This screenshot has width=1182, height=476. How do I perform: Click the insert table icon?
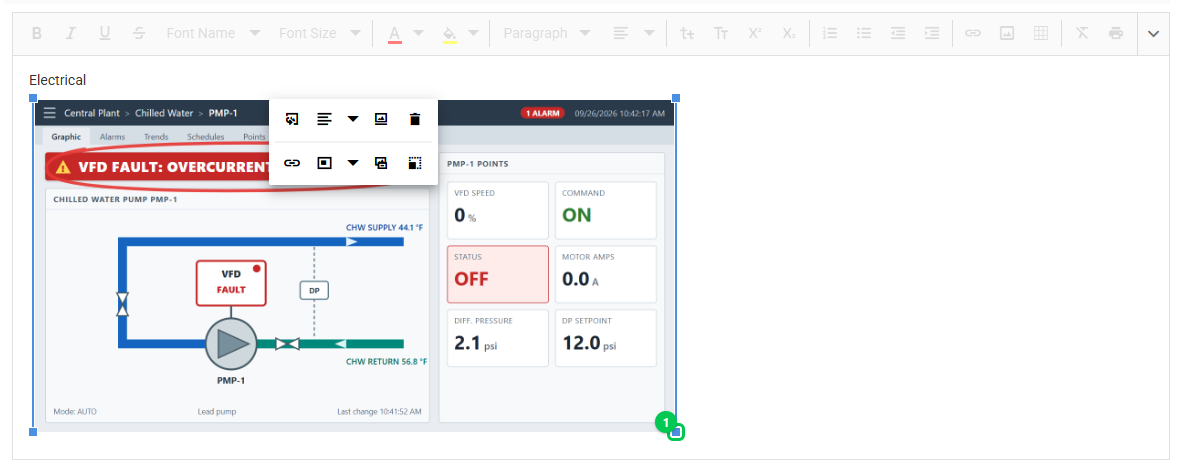pyautogui.click(x=1040, y=33)
